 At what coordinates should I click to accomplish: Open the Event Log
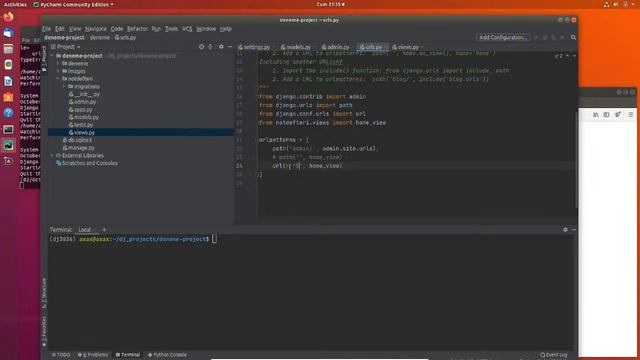click(553, 355)
